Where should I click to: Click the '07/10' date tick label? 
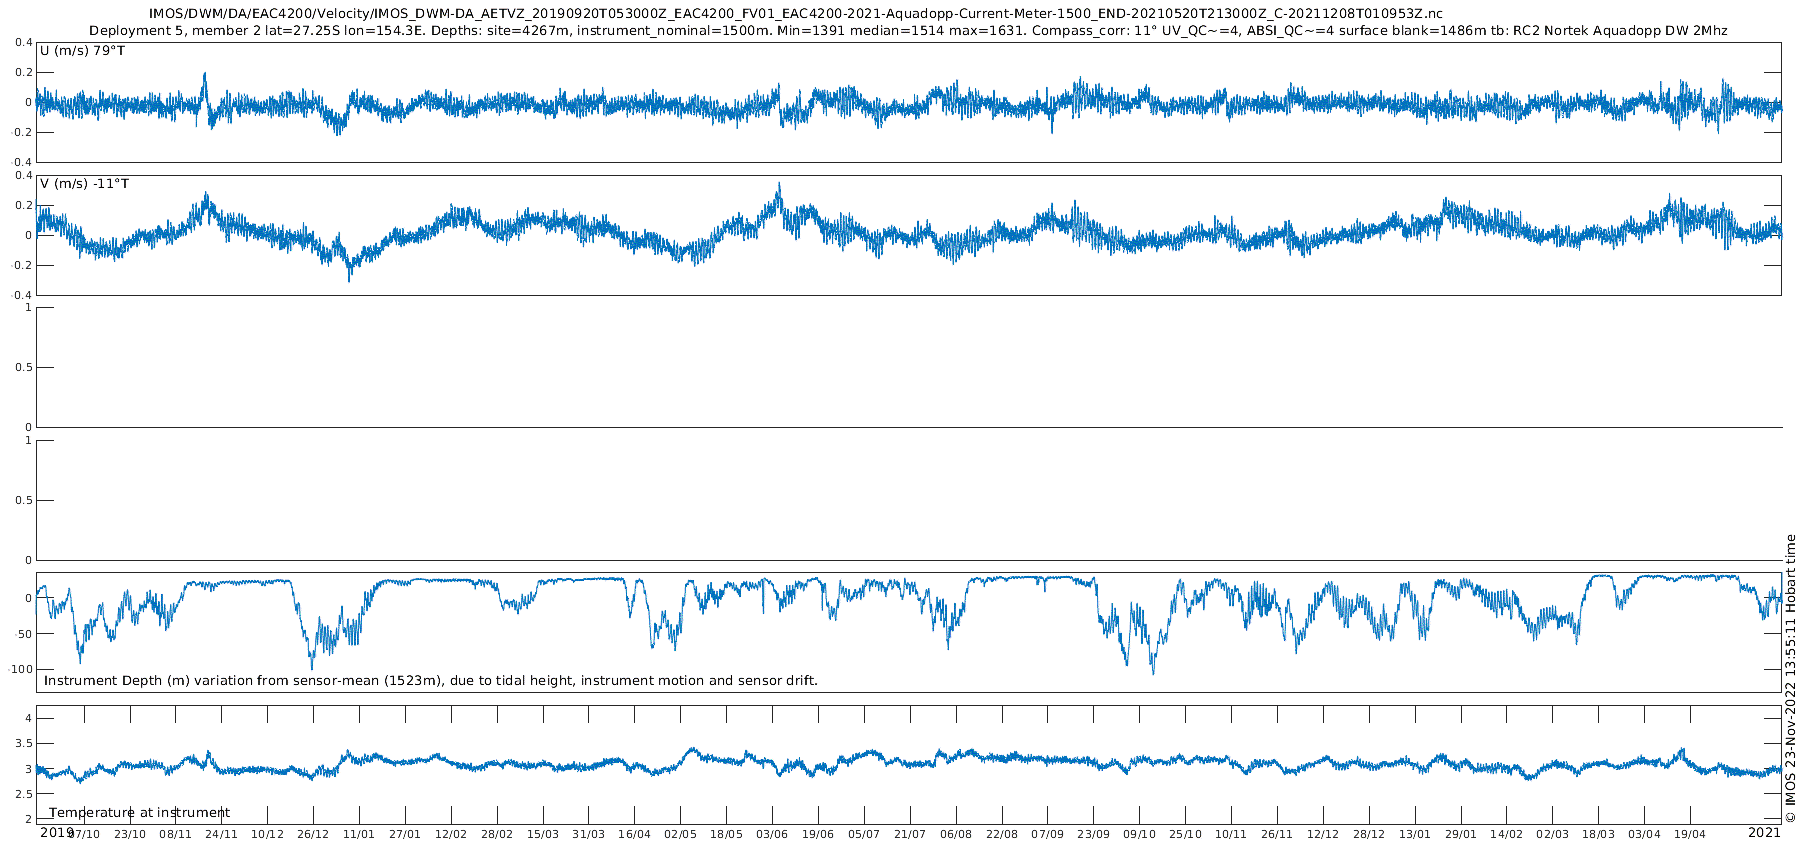pos(84,834)
